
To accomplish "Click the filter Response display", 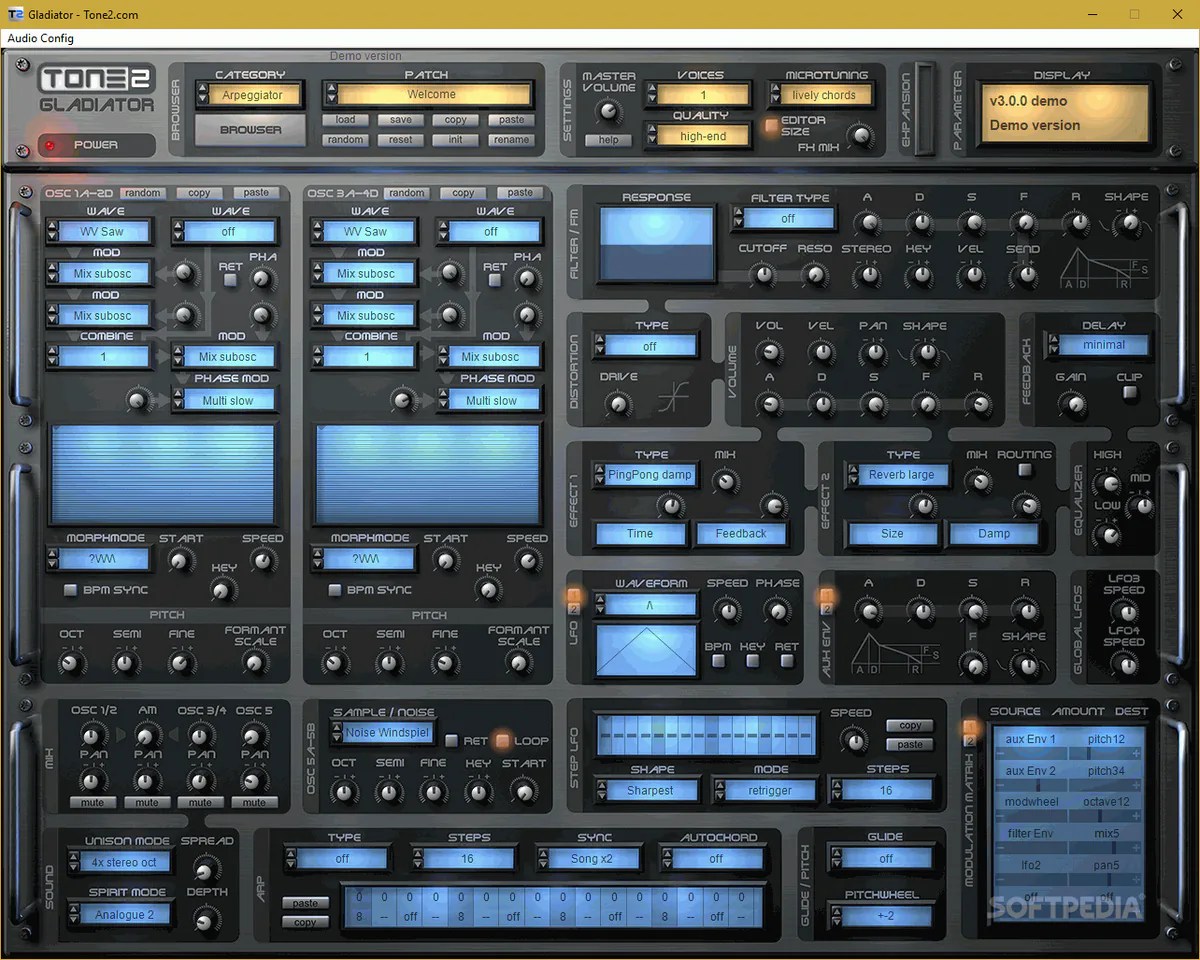I will pyautogui.click(x=657, y=245).
